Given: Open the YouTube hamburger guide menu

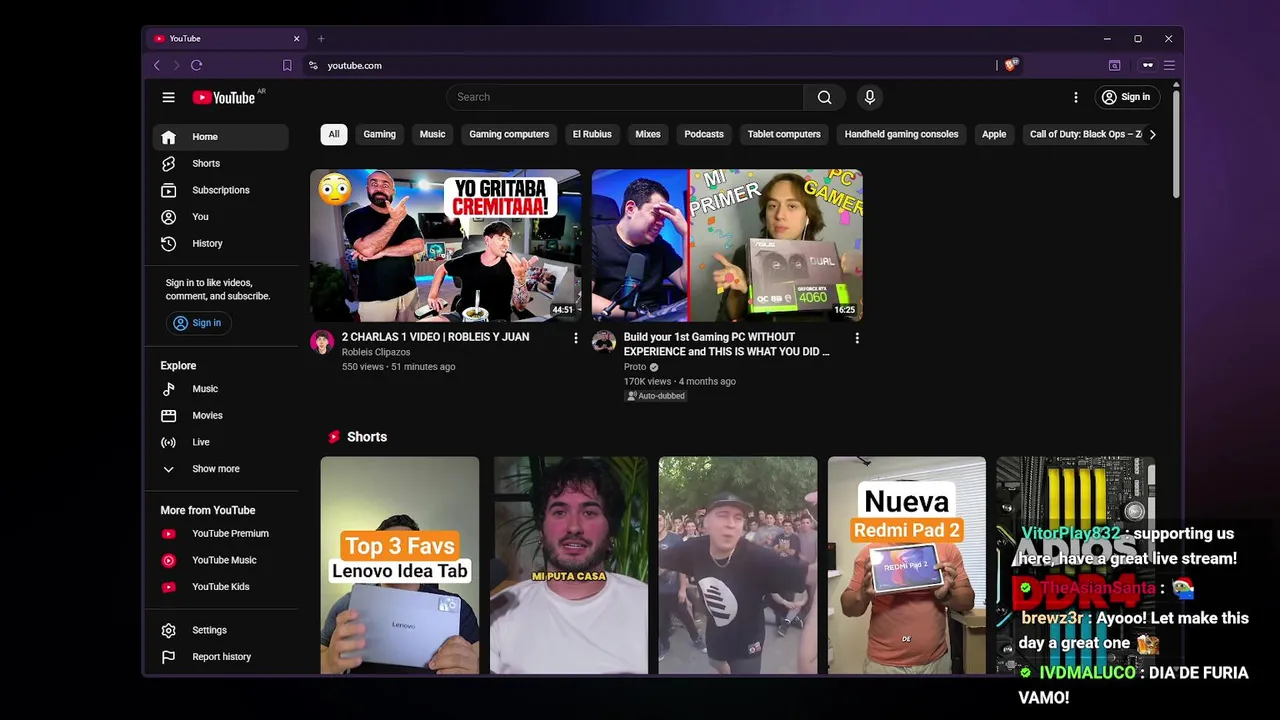Looking at the screenshot, I should (168, 97).
